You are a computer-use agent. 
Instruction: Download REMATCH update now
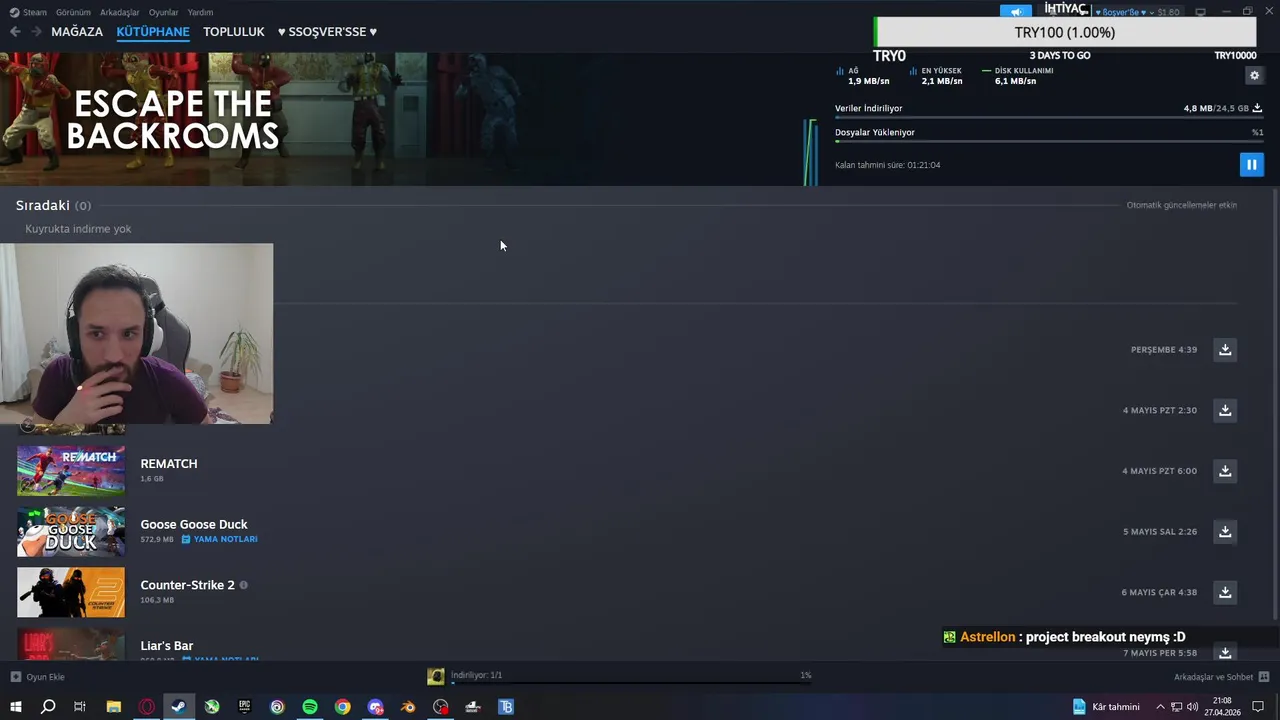[1225, 471]
